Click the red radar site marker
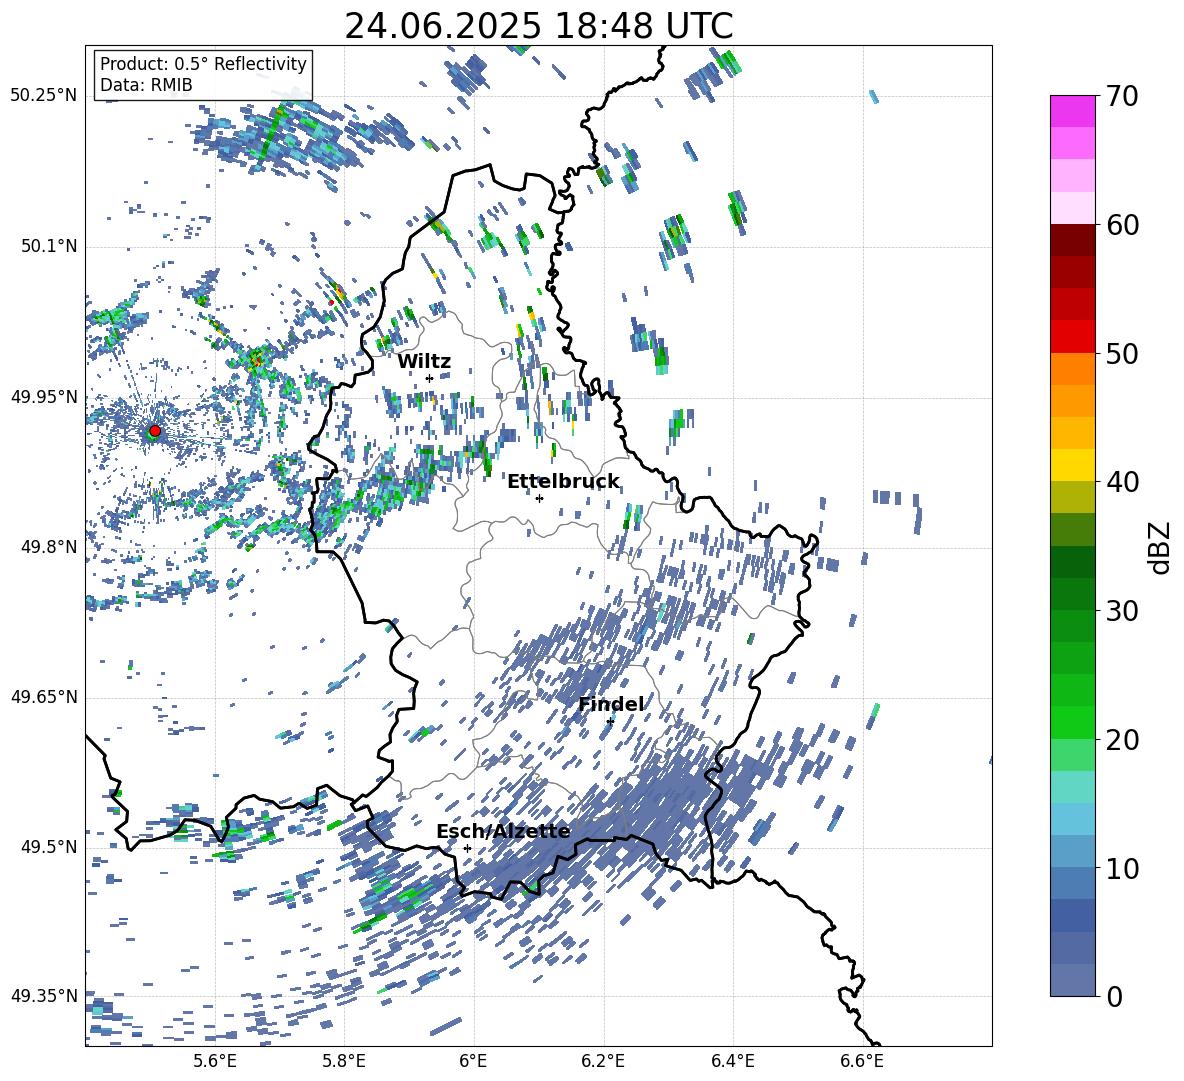This screenshot has width=1184, height=1081. point(155,431)
